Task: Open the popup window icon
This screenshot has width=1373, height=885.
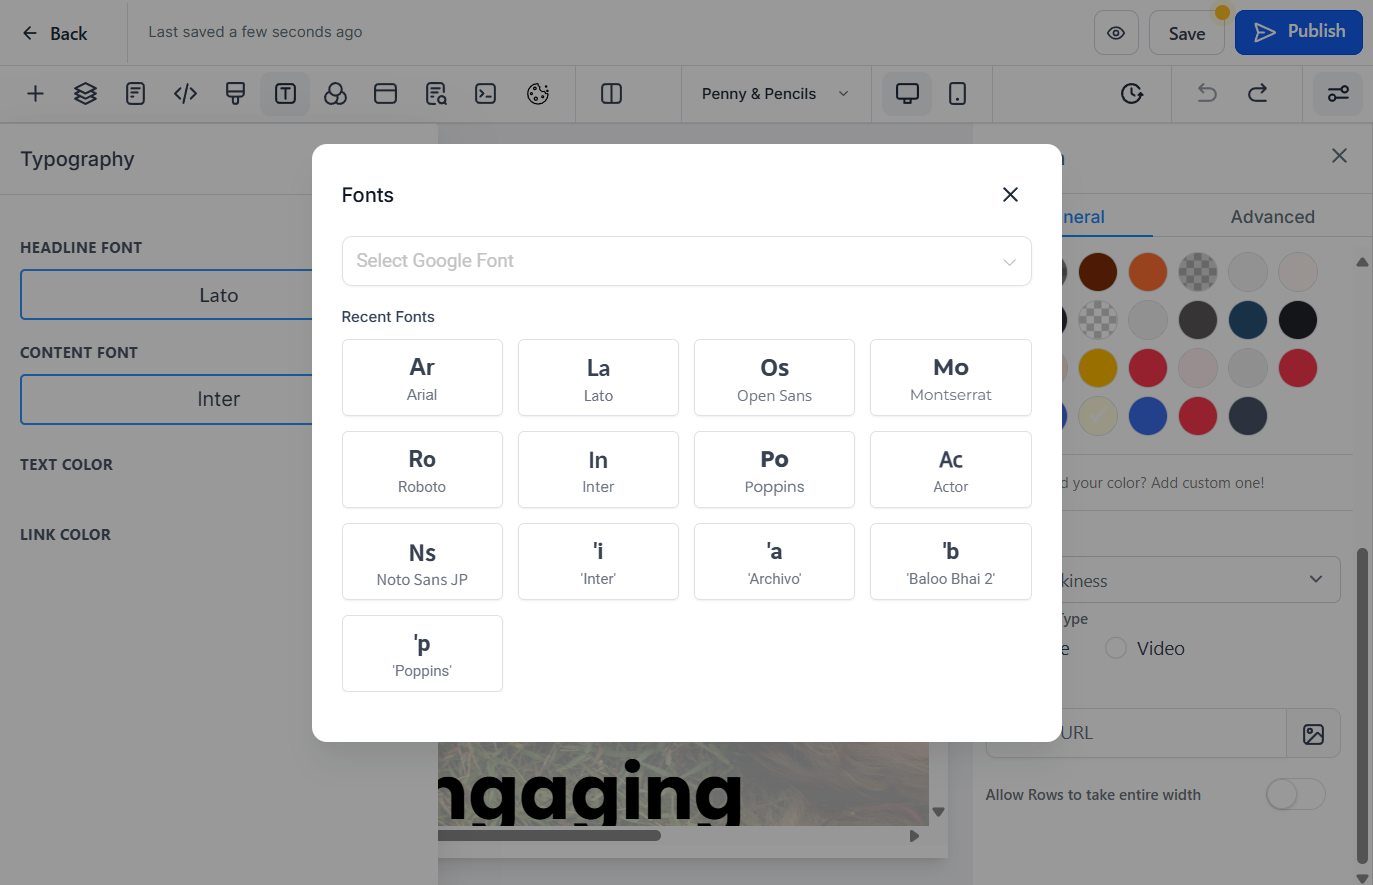Action: (x=385, y=94)
